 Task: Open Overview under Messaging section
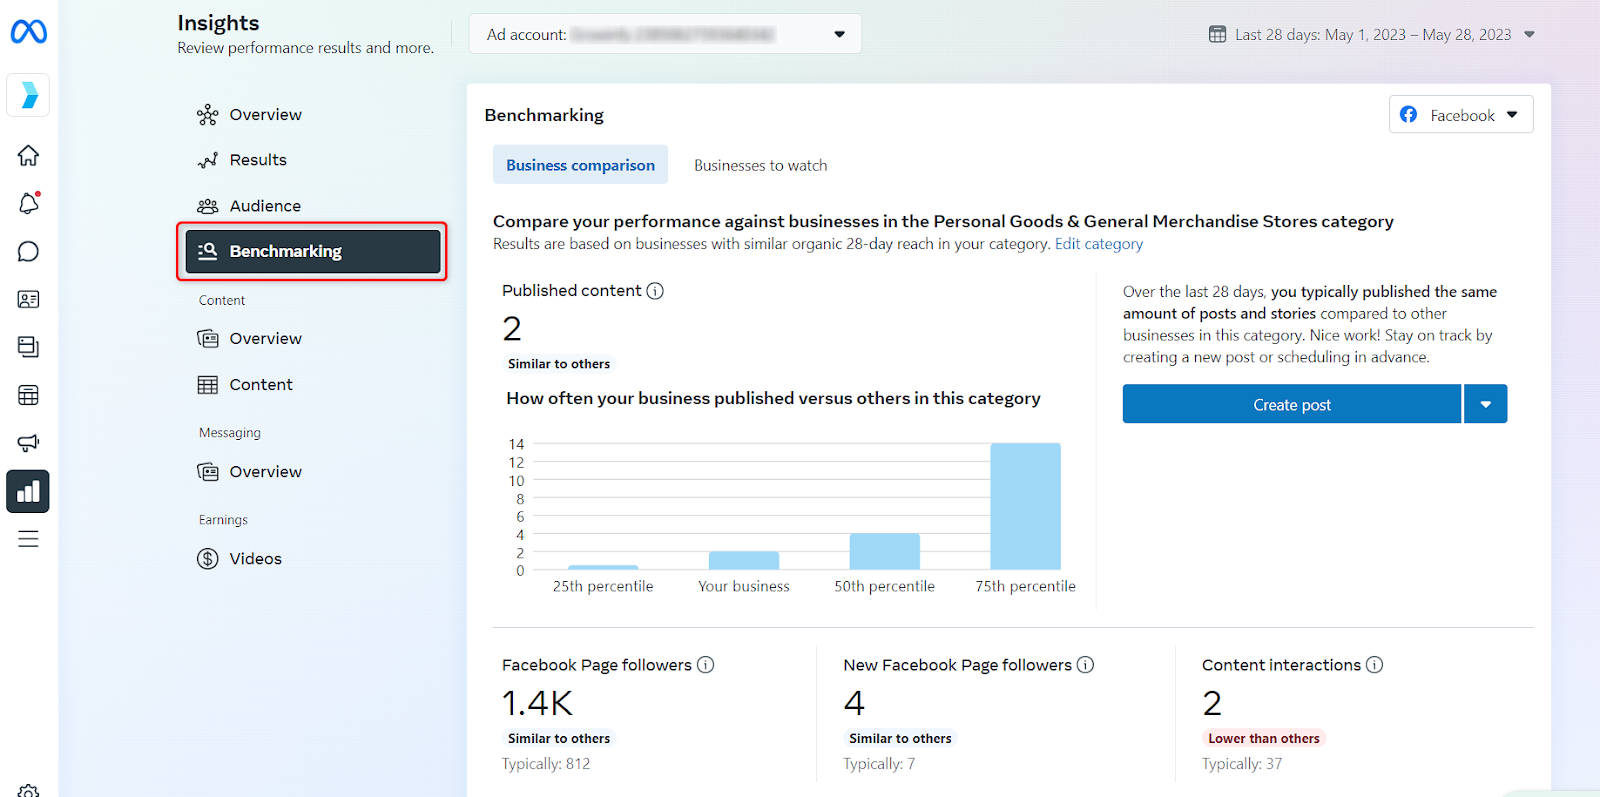pos(312,472)
